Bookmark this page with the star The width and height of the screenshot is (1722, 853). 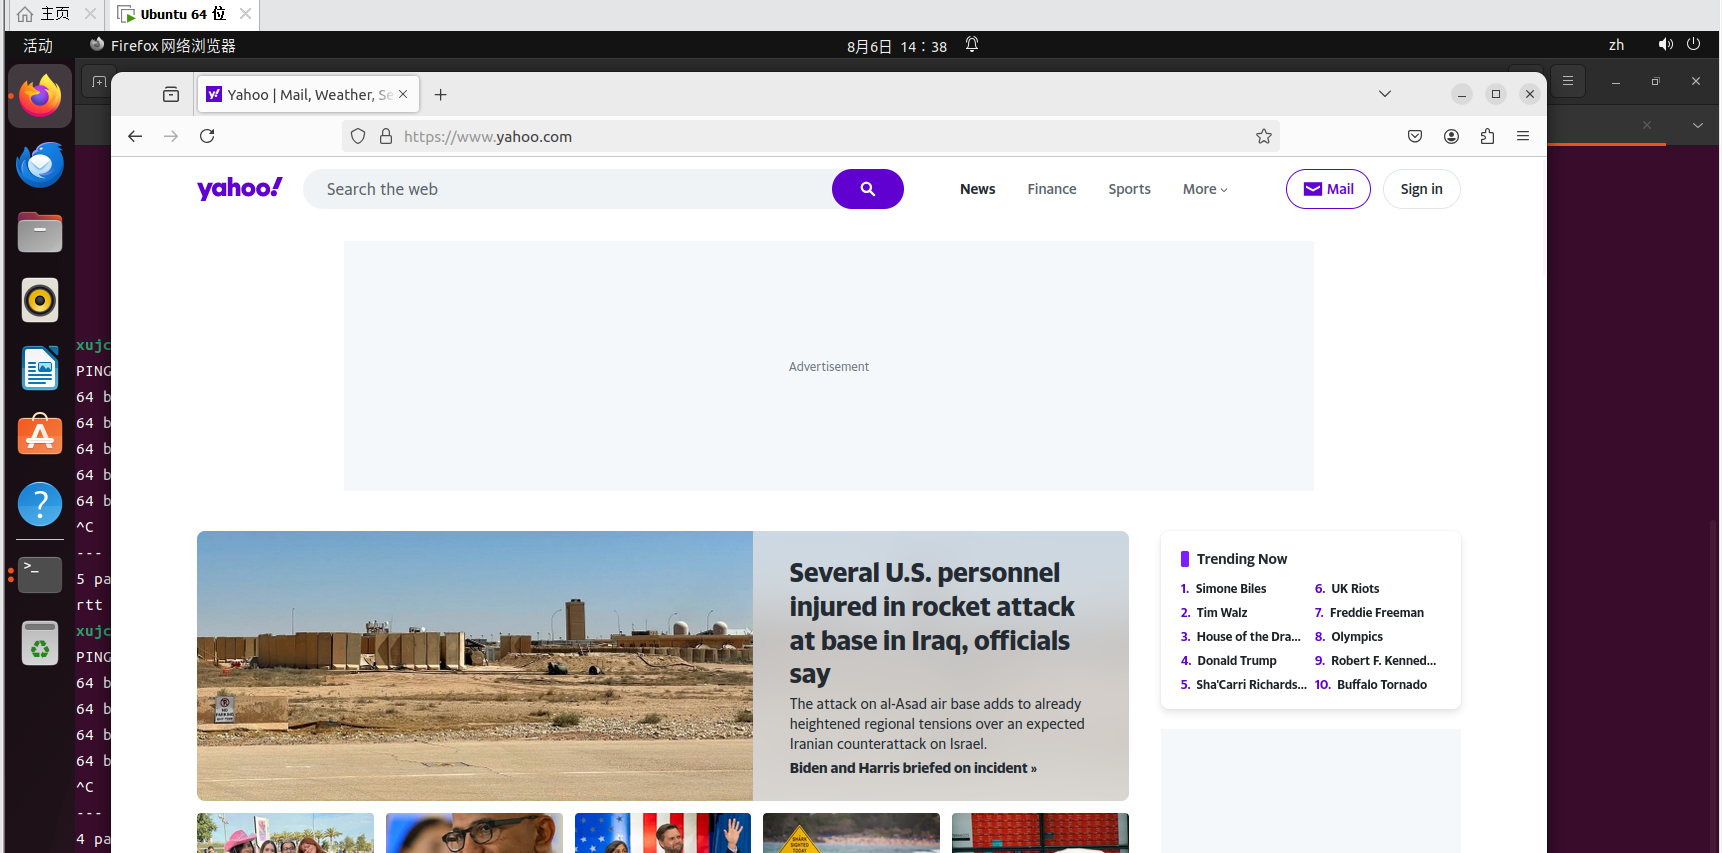1264,136
